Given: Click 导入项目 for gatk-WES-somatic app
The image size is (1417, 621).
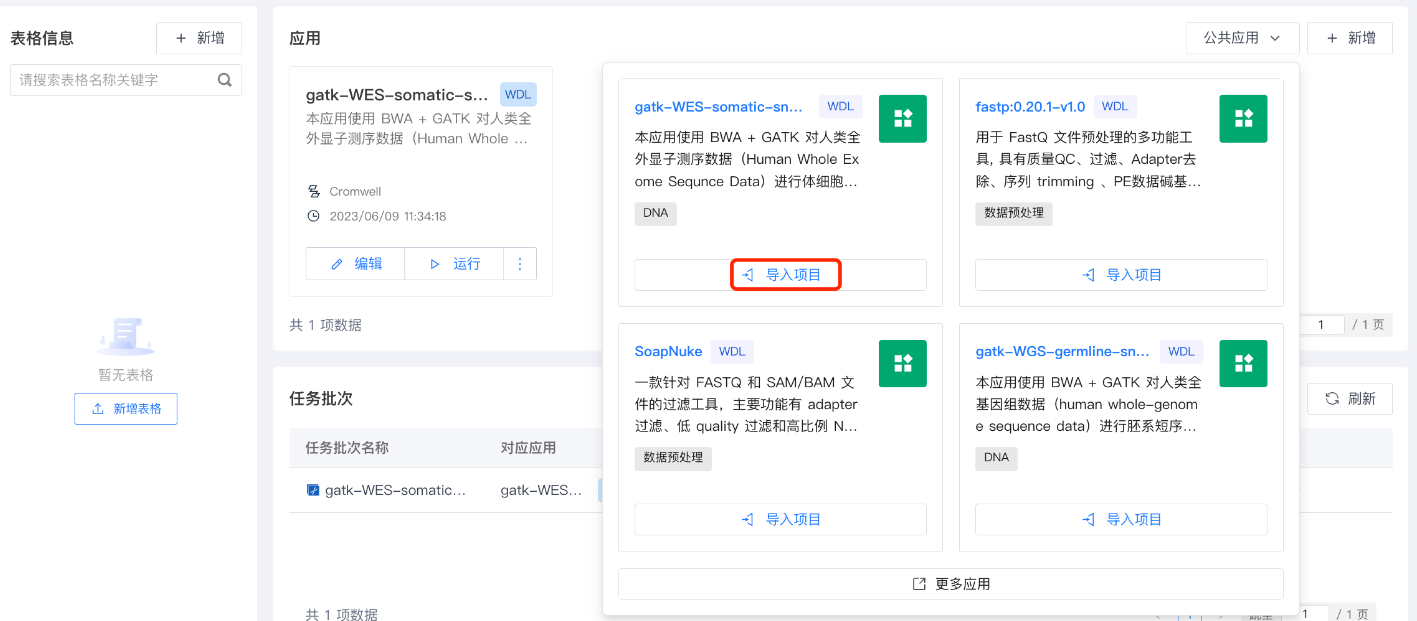Looking at the screenshot, I should click(x=780, y=275).
